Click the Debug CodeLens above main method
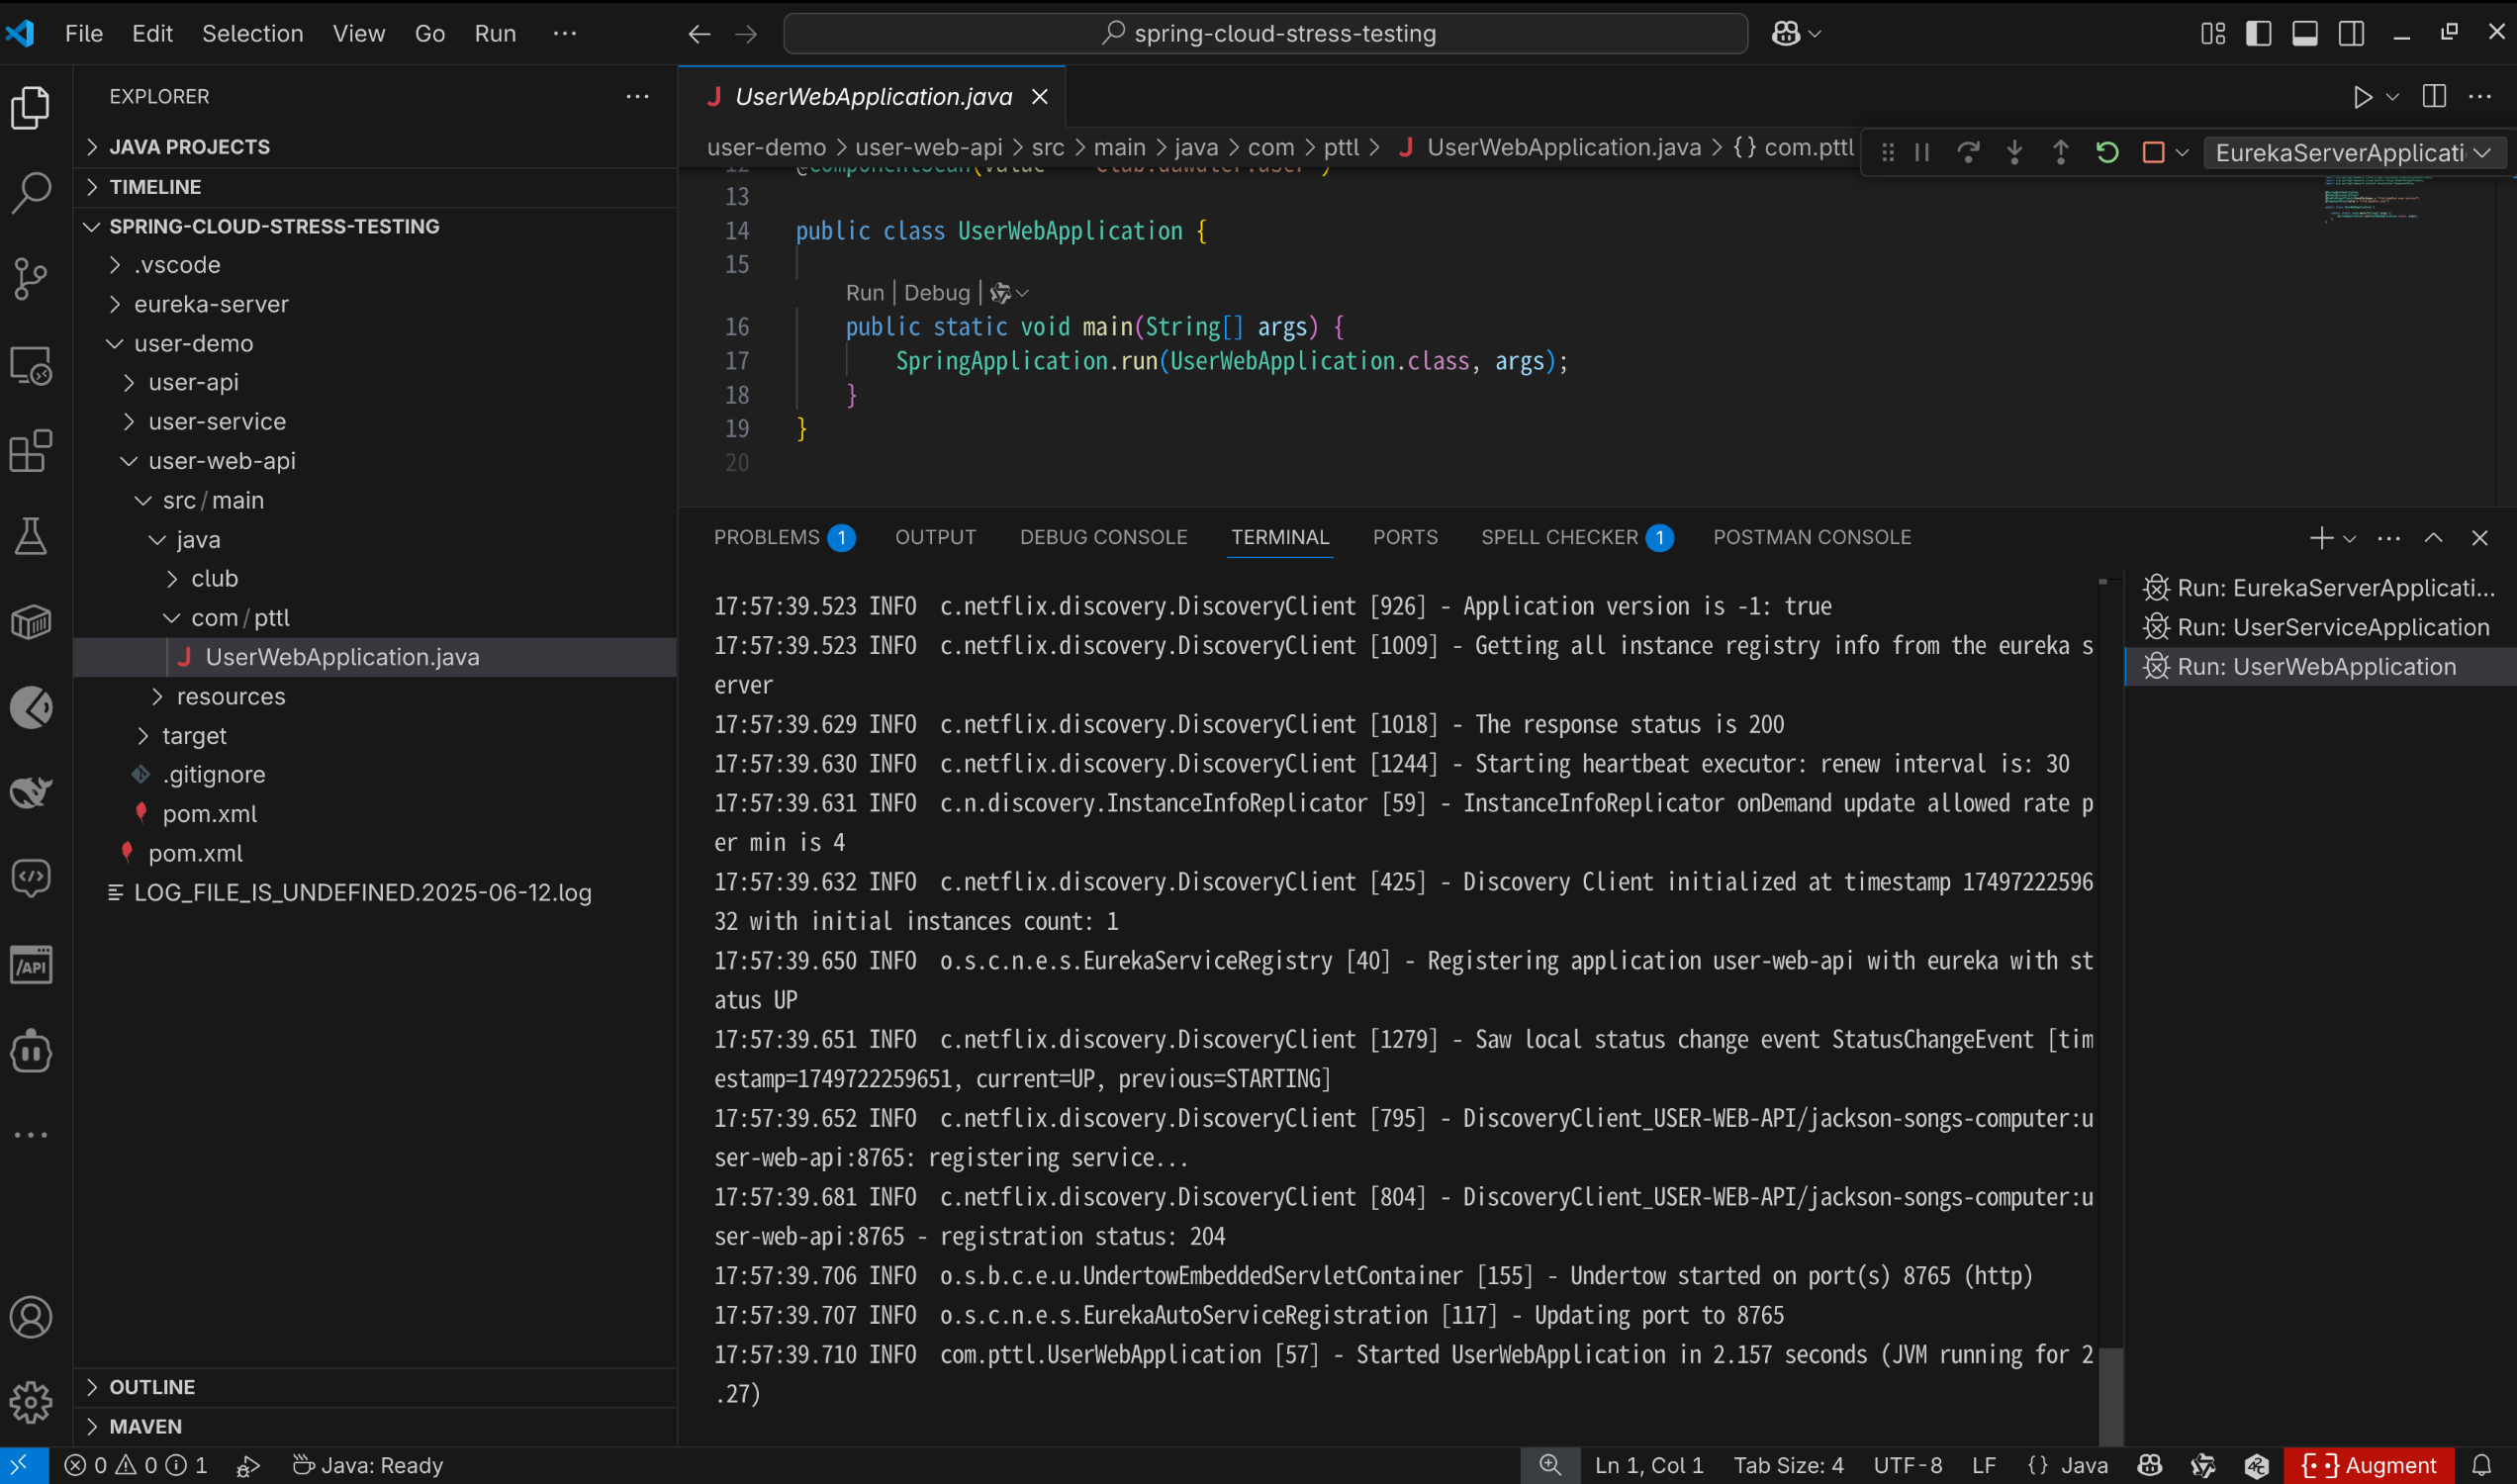Viewport: 2517px width, 1484px height. pos(936,292)
